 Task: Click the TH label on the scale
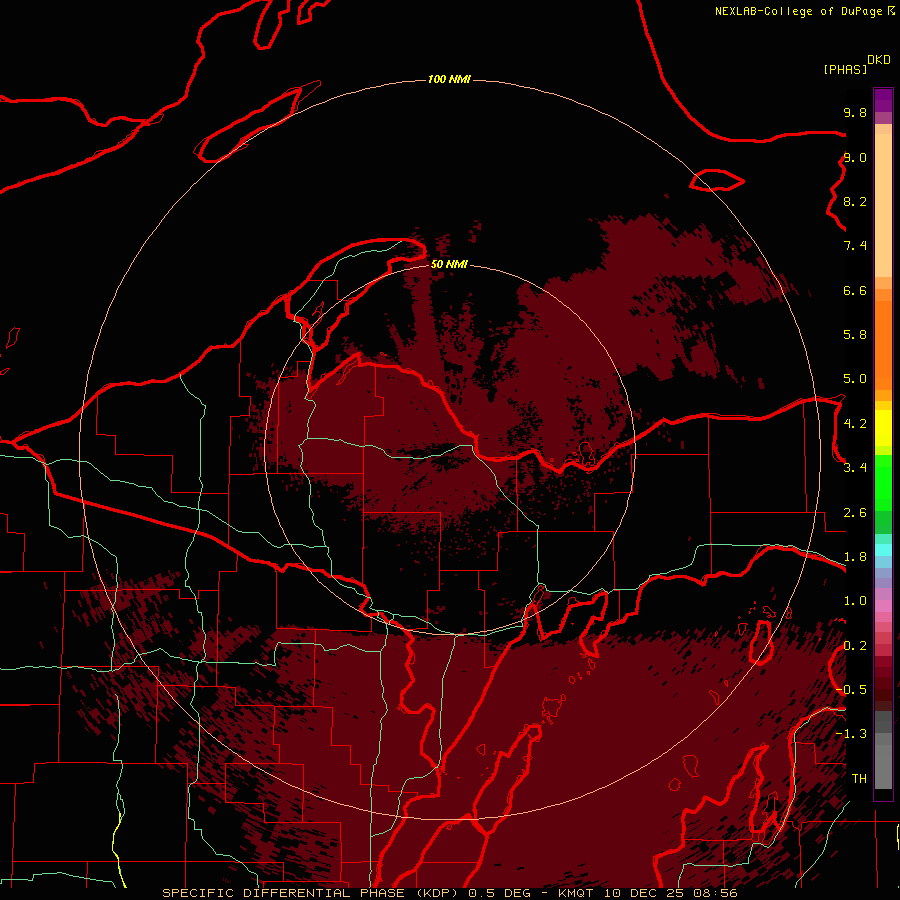[x=859, y=779]
